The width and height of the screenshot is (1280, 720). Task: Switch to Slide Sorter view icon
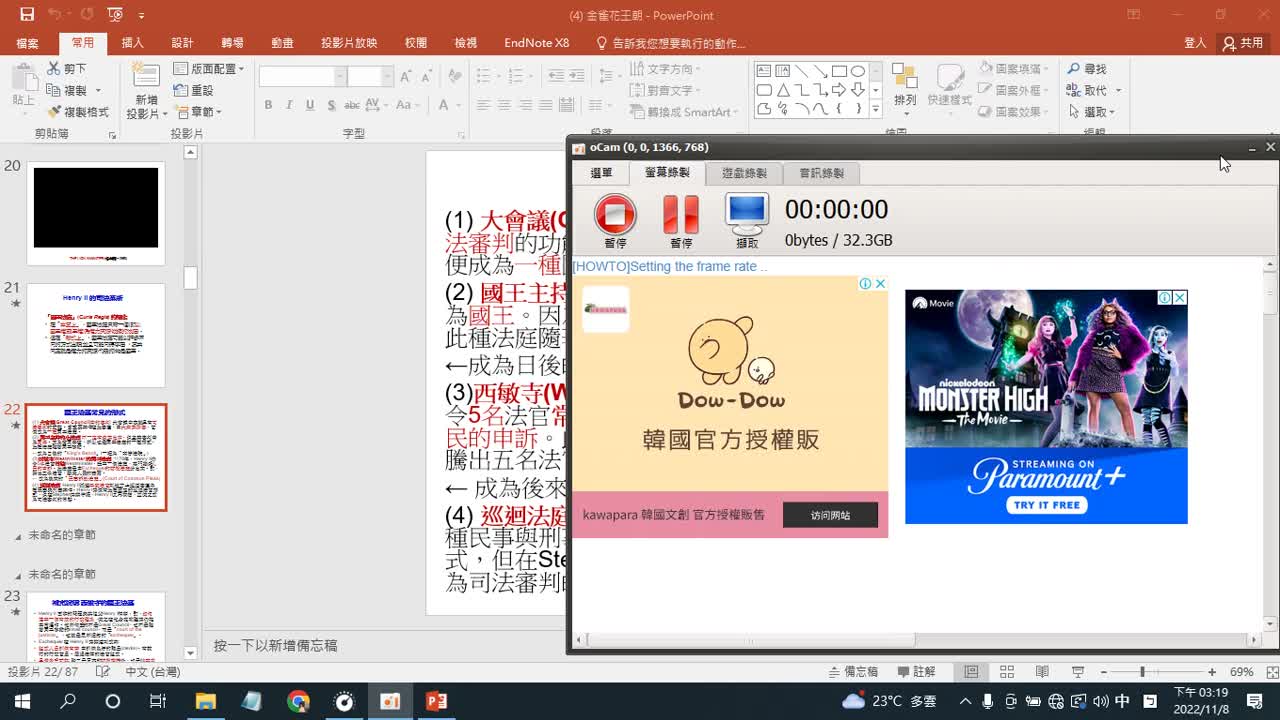pos(1007,672)
